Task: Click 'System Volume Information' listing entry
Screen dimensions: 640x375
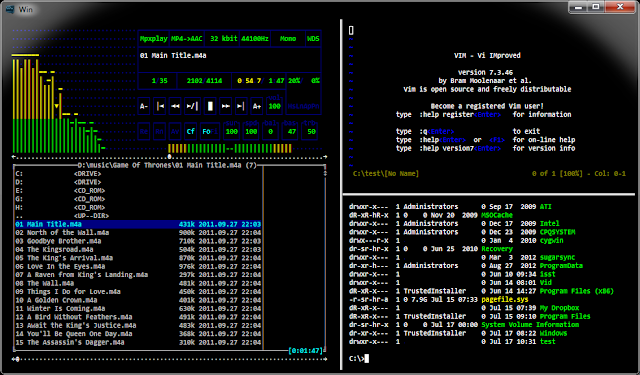Action: click(x=530, y=325)
